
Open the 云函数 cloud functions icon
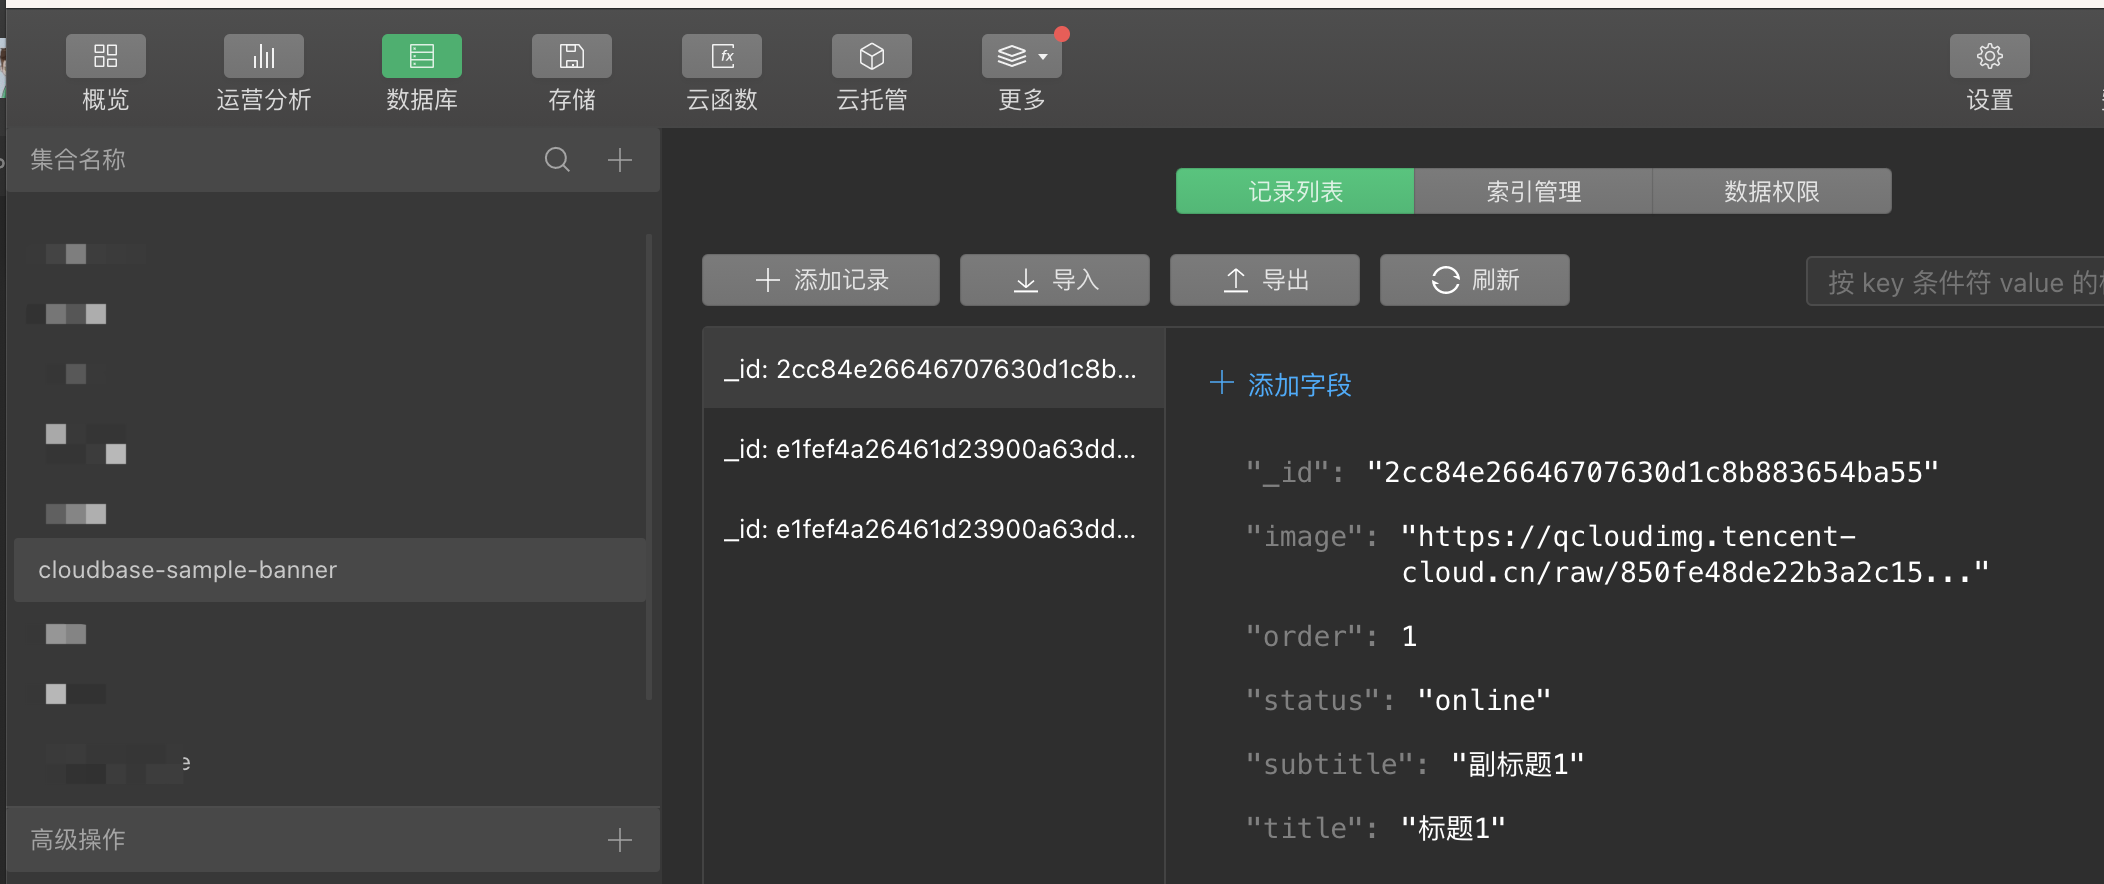click(721, 56)
